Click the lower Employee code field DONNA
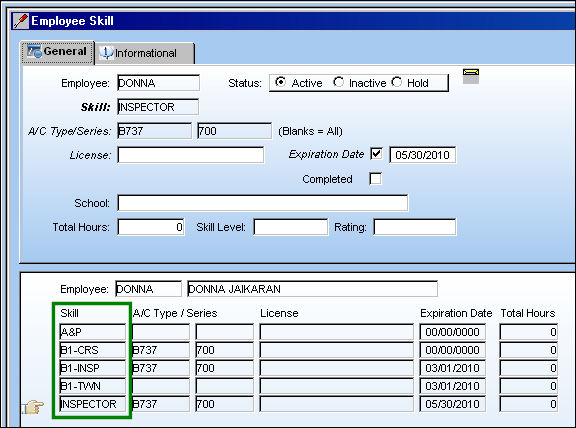This screenshot has width=576, height=428. pos(148,289)
